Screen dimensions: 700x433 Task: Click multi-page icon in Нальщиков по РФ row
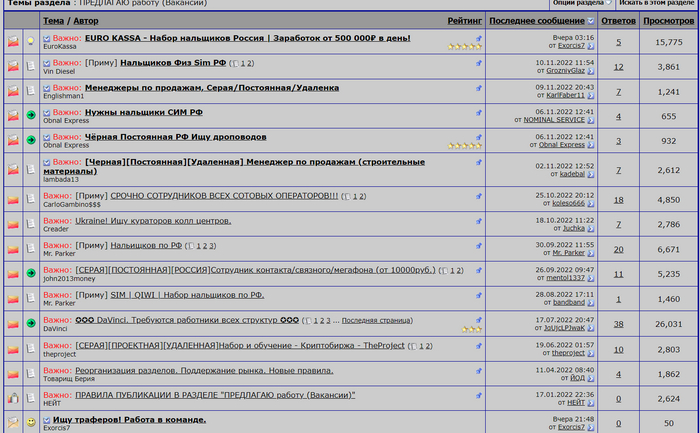click(191, 246)
